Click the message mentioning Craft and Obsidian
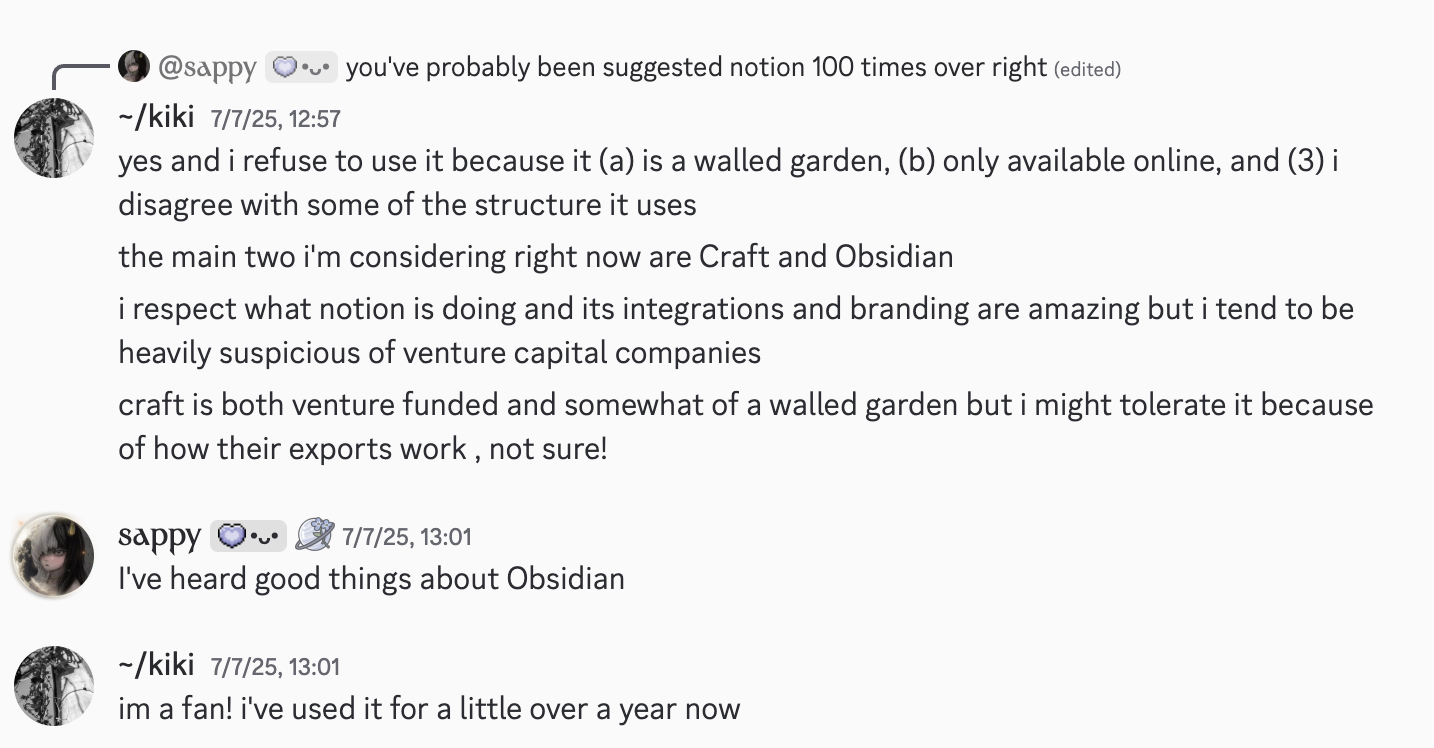The image size is (1434, 748). (x=535, y=257)
